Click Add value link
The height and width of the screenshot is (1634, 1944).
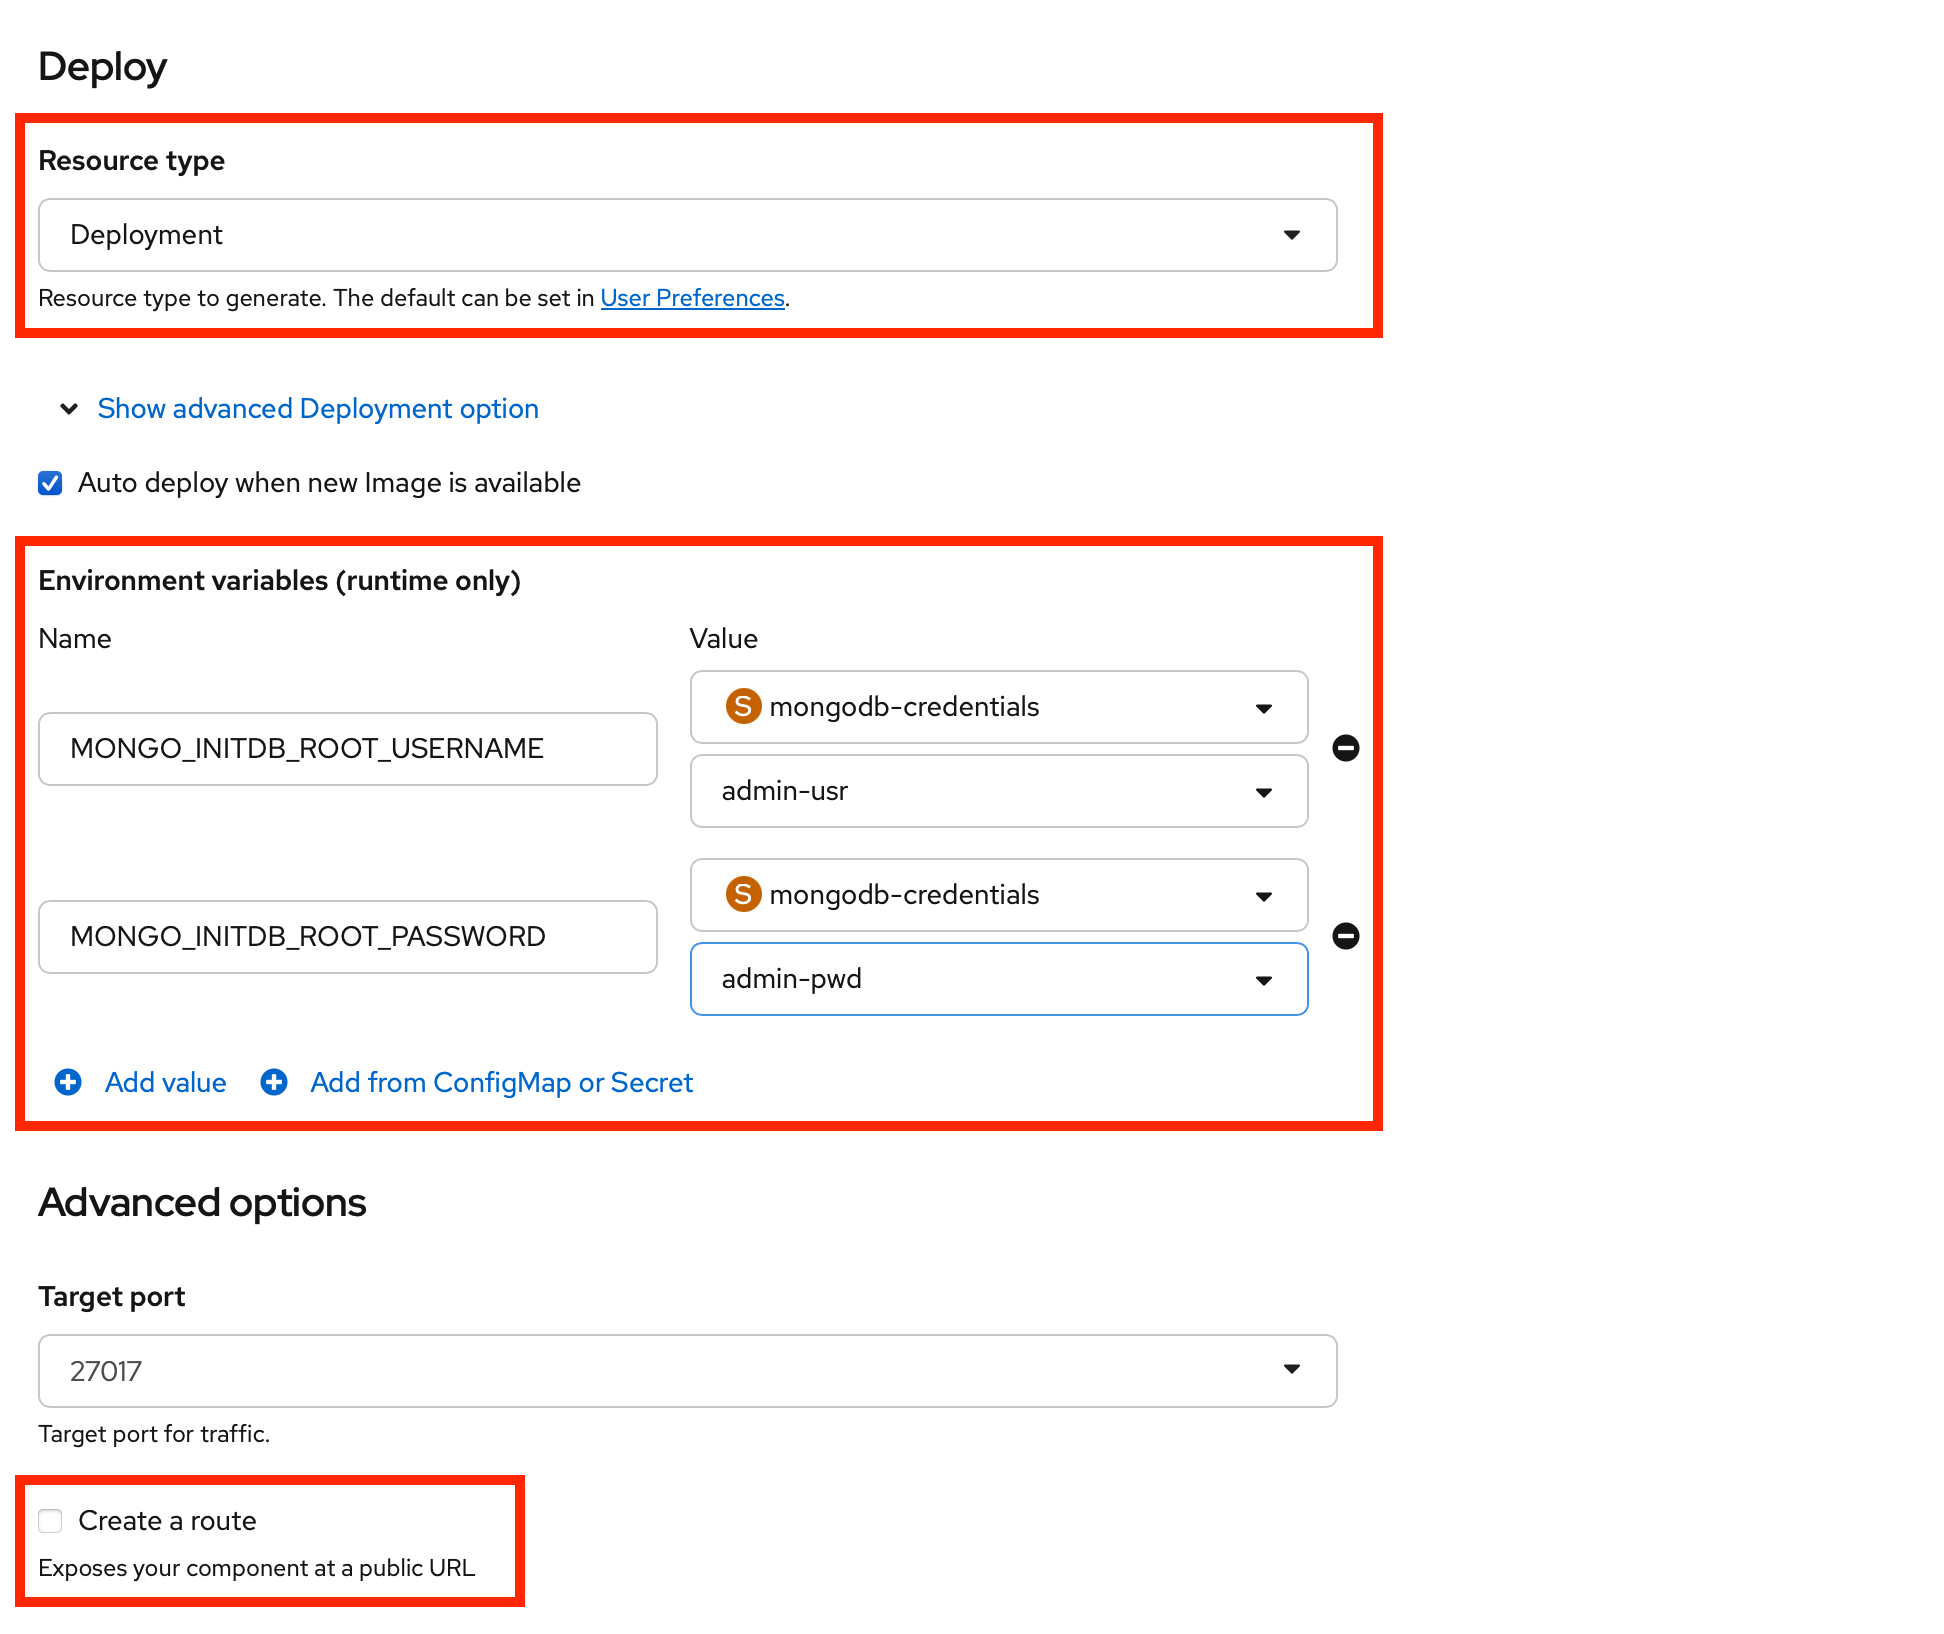(x=166, y=1082)
